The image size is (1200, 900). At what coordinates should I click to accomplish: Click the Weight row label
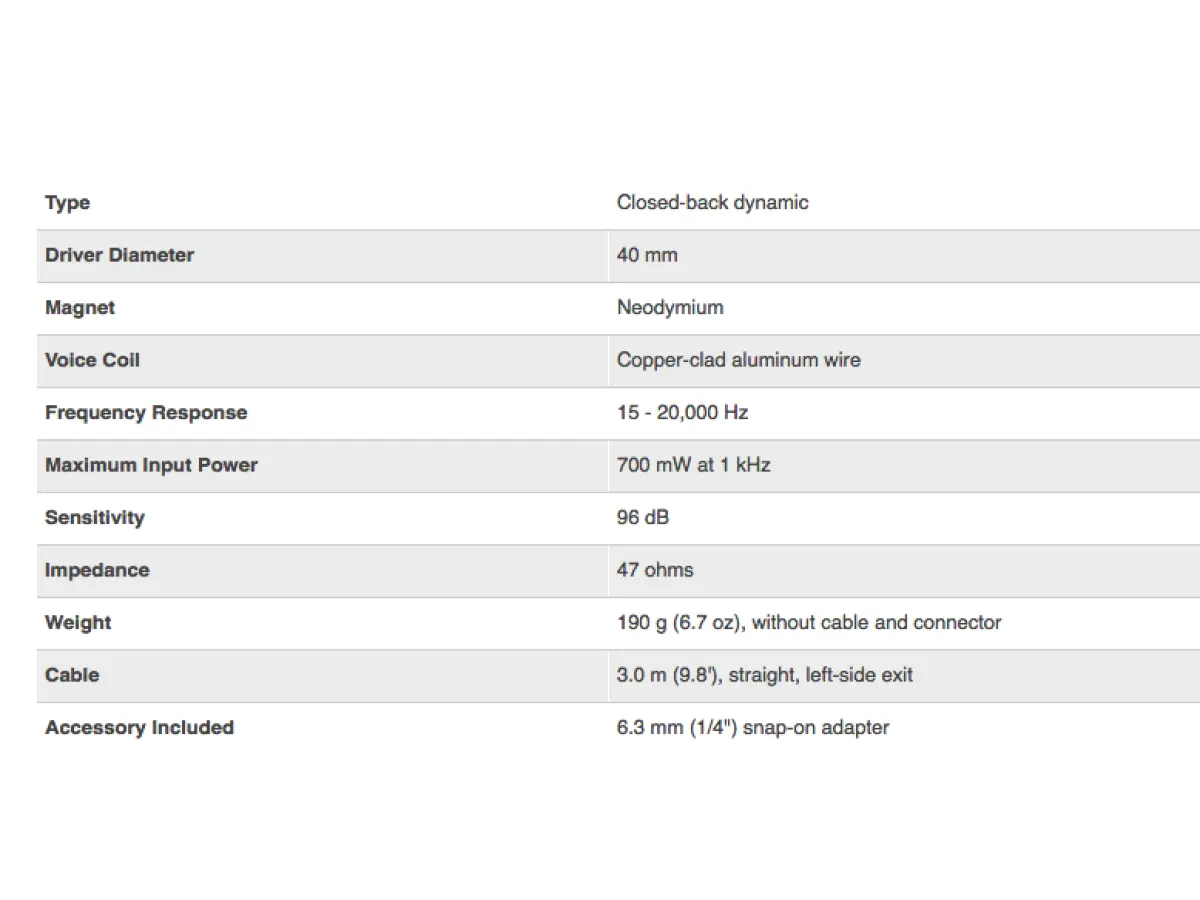(78, 623)
